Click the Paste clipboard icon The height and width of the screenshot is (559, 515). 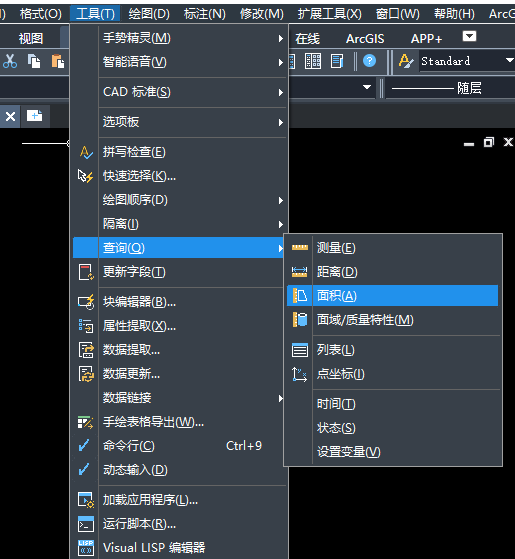(57, 61)
